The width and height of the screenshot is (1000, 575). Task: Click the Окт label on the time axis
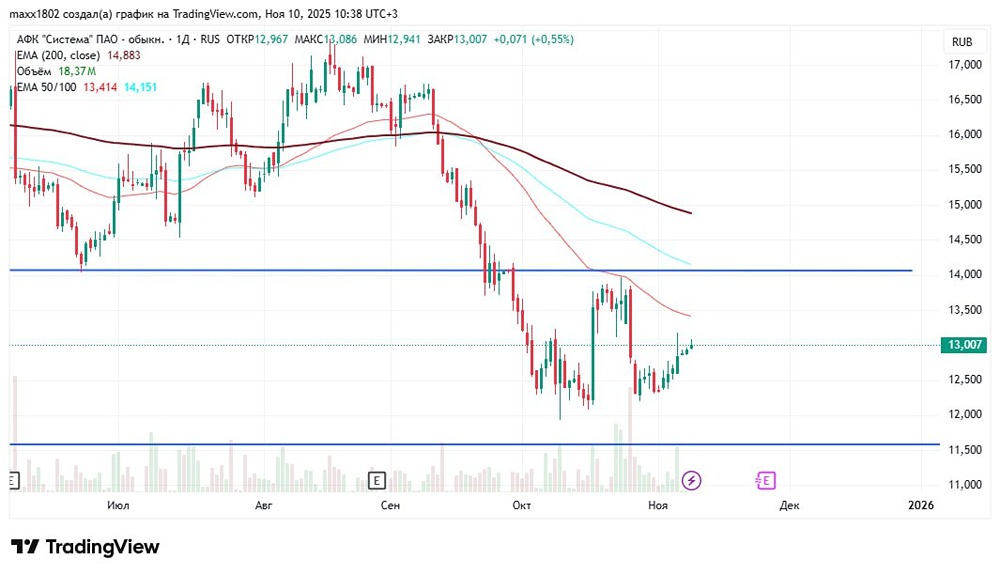521,506
